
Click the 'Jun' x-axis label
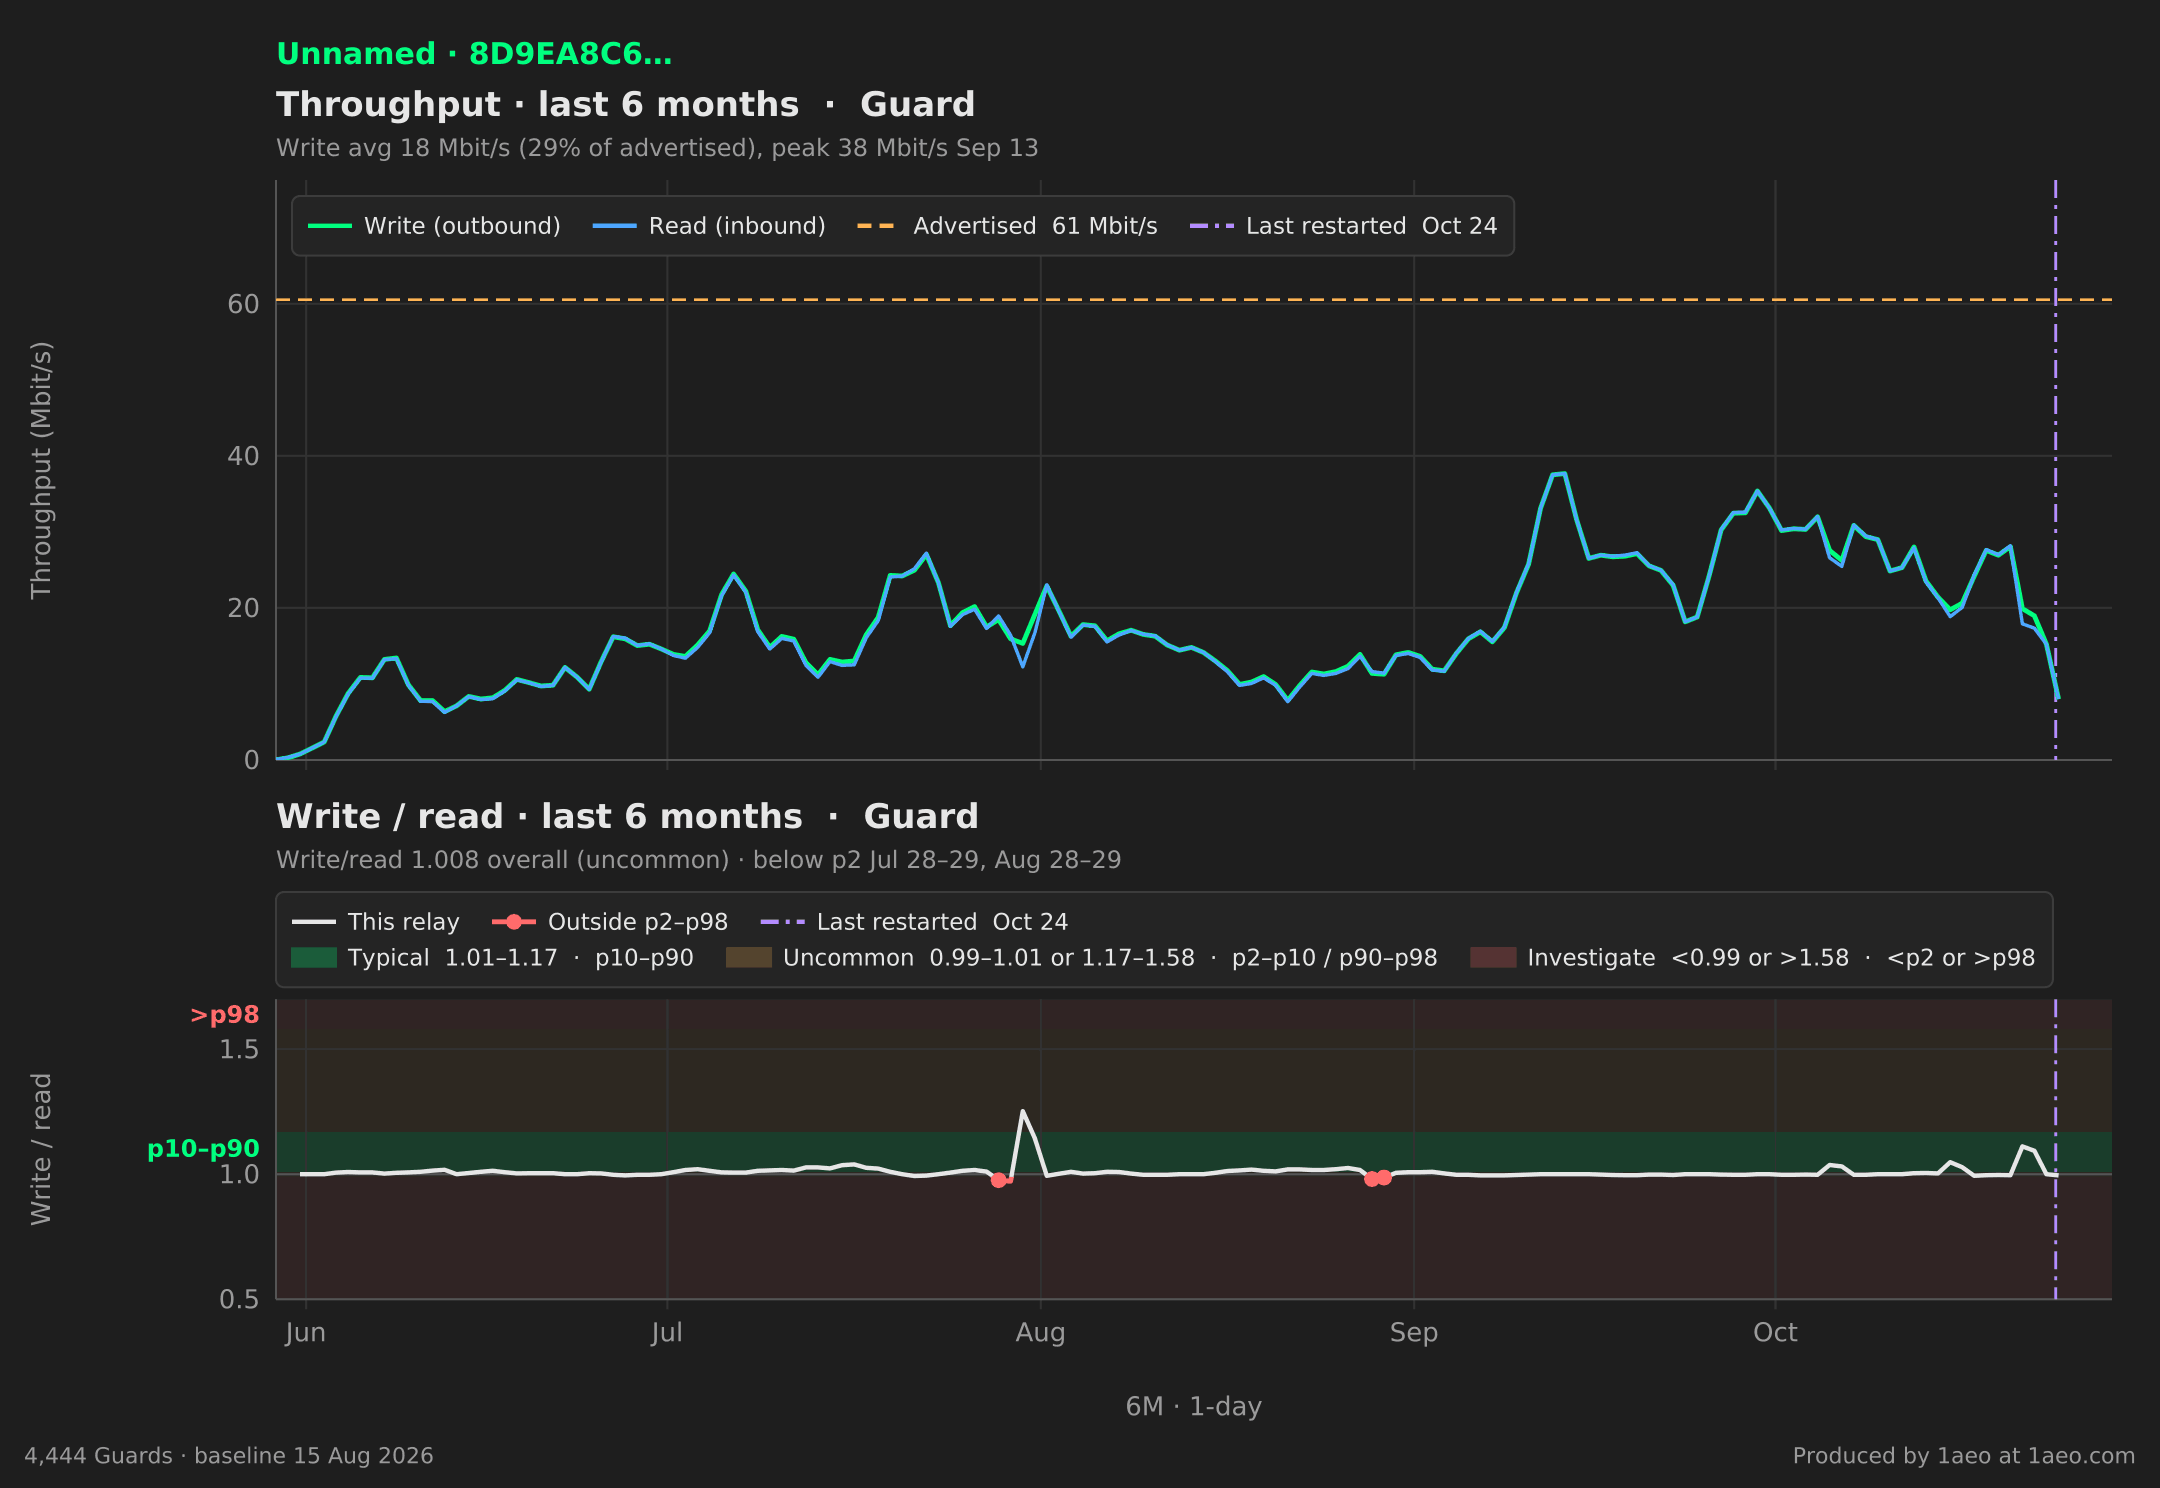click(305, 1333)
